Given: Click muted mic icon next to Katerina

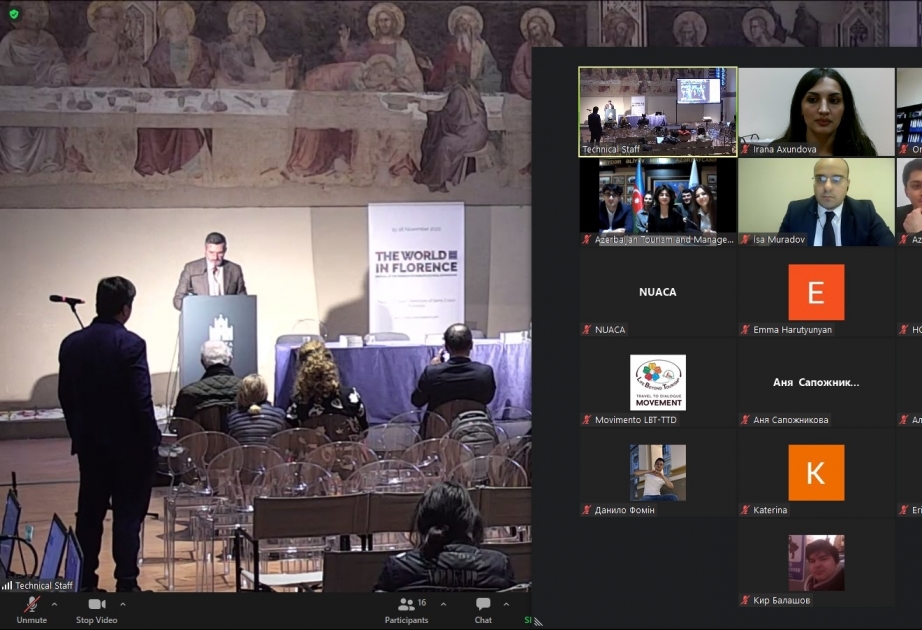Looking at the screenshot, I should (745, 510).
